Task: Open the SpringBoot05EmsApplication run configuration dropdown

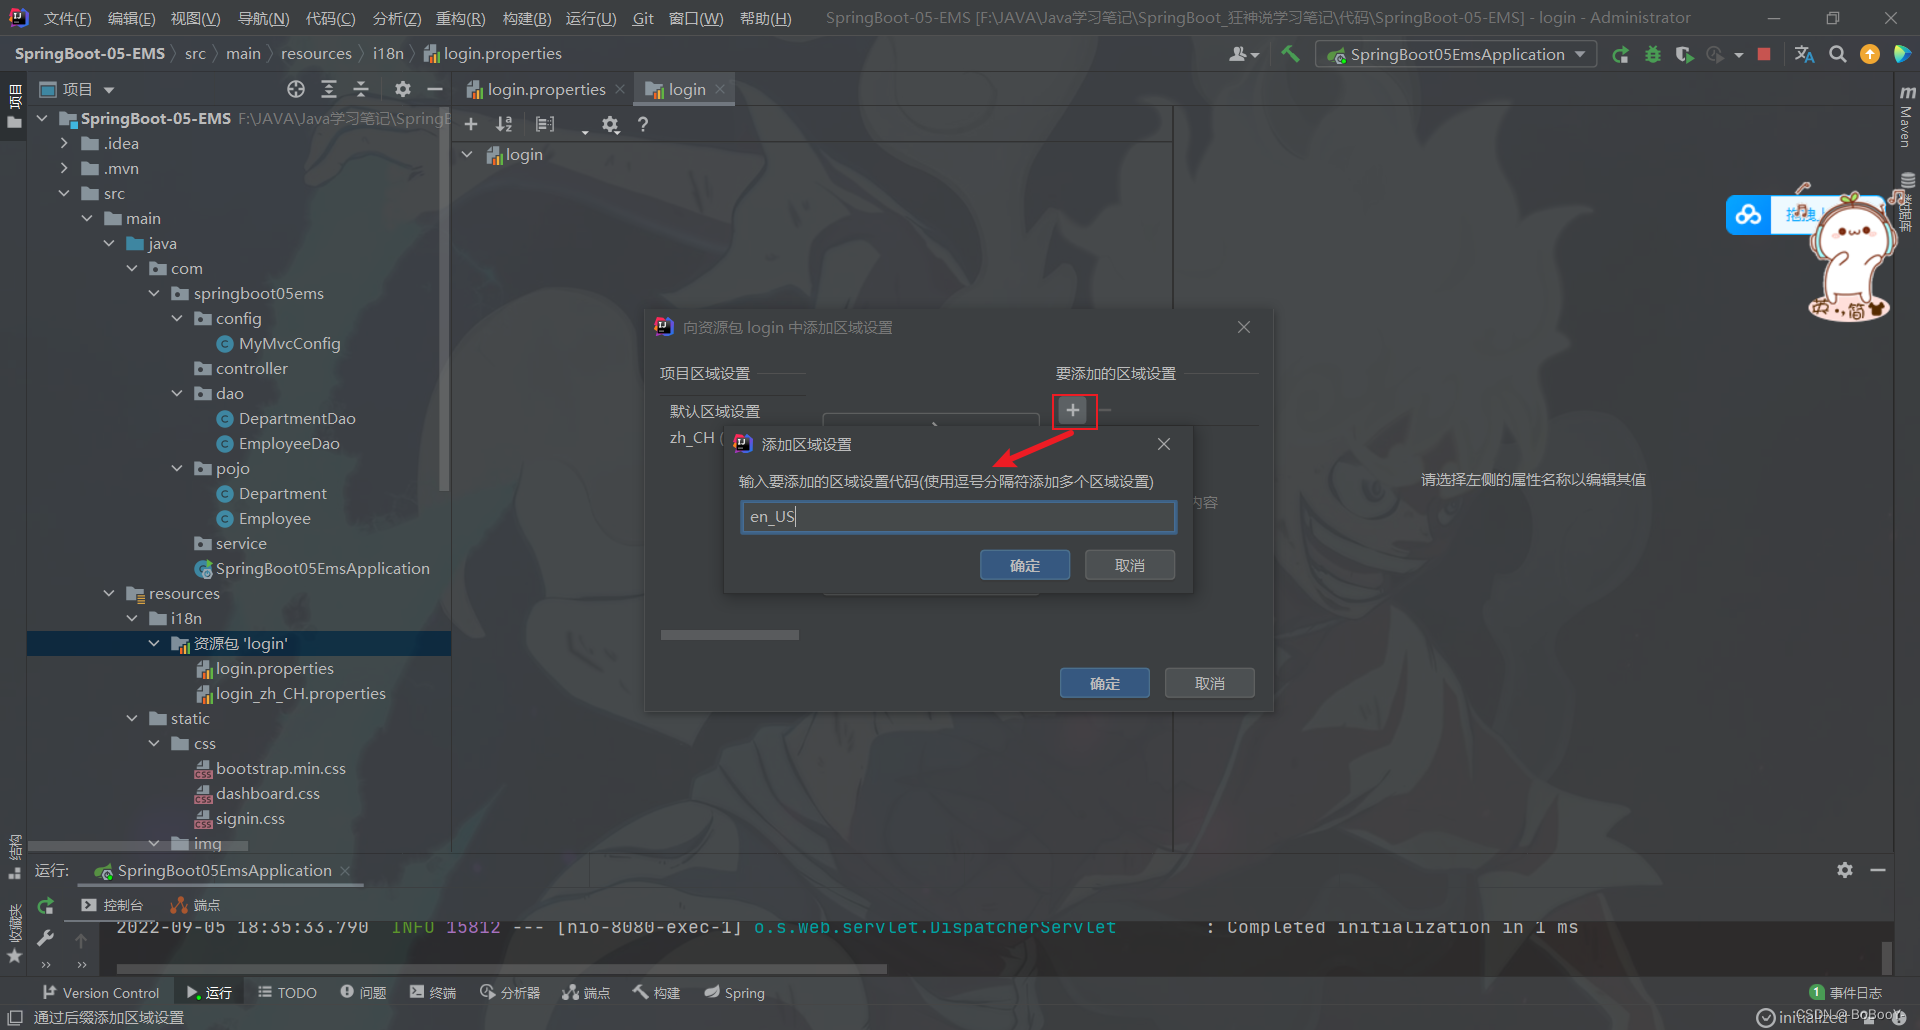Action: (x=1456, y=55)
